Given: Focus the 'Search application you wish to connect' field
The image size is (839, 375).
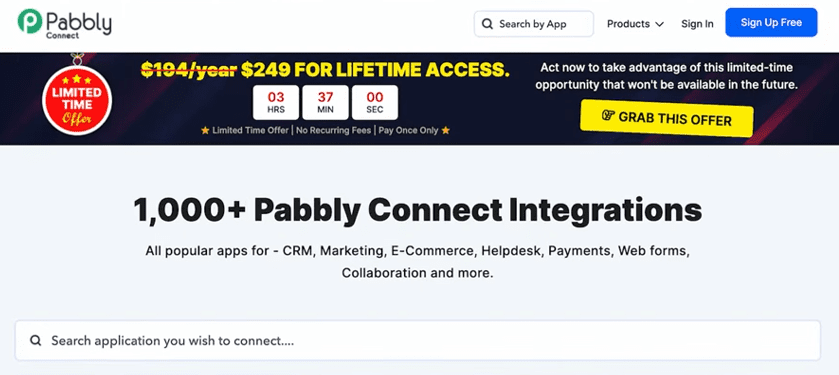Looking at the screenshot, I should point(417,341).
